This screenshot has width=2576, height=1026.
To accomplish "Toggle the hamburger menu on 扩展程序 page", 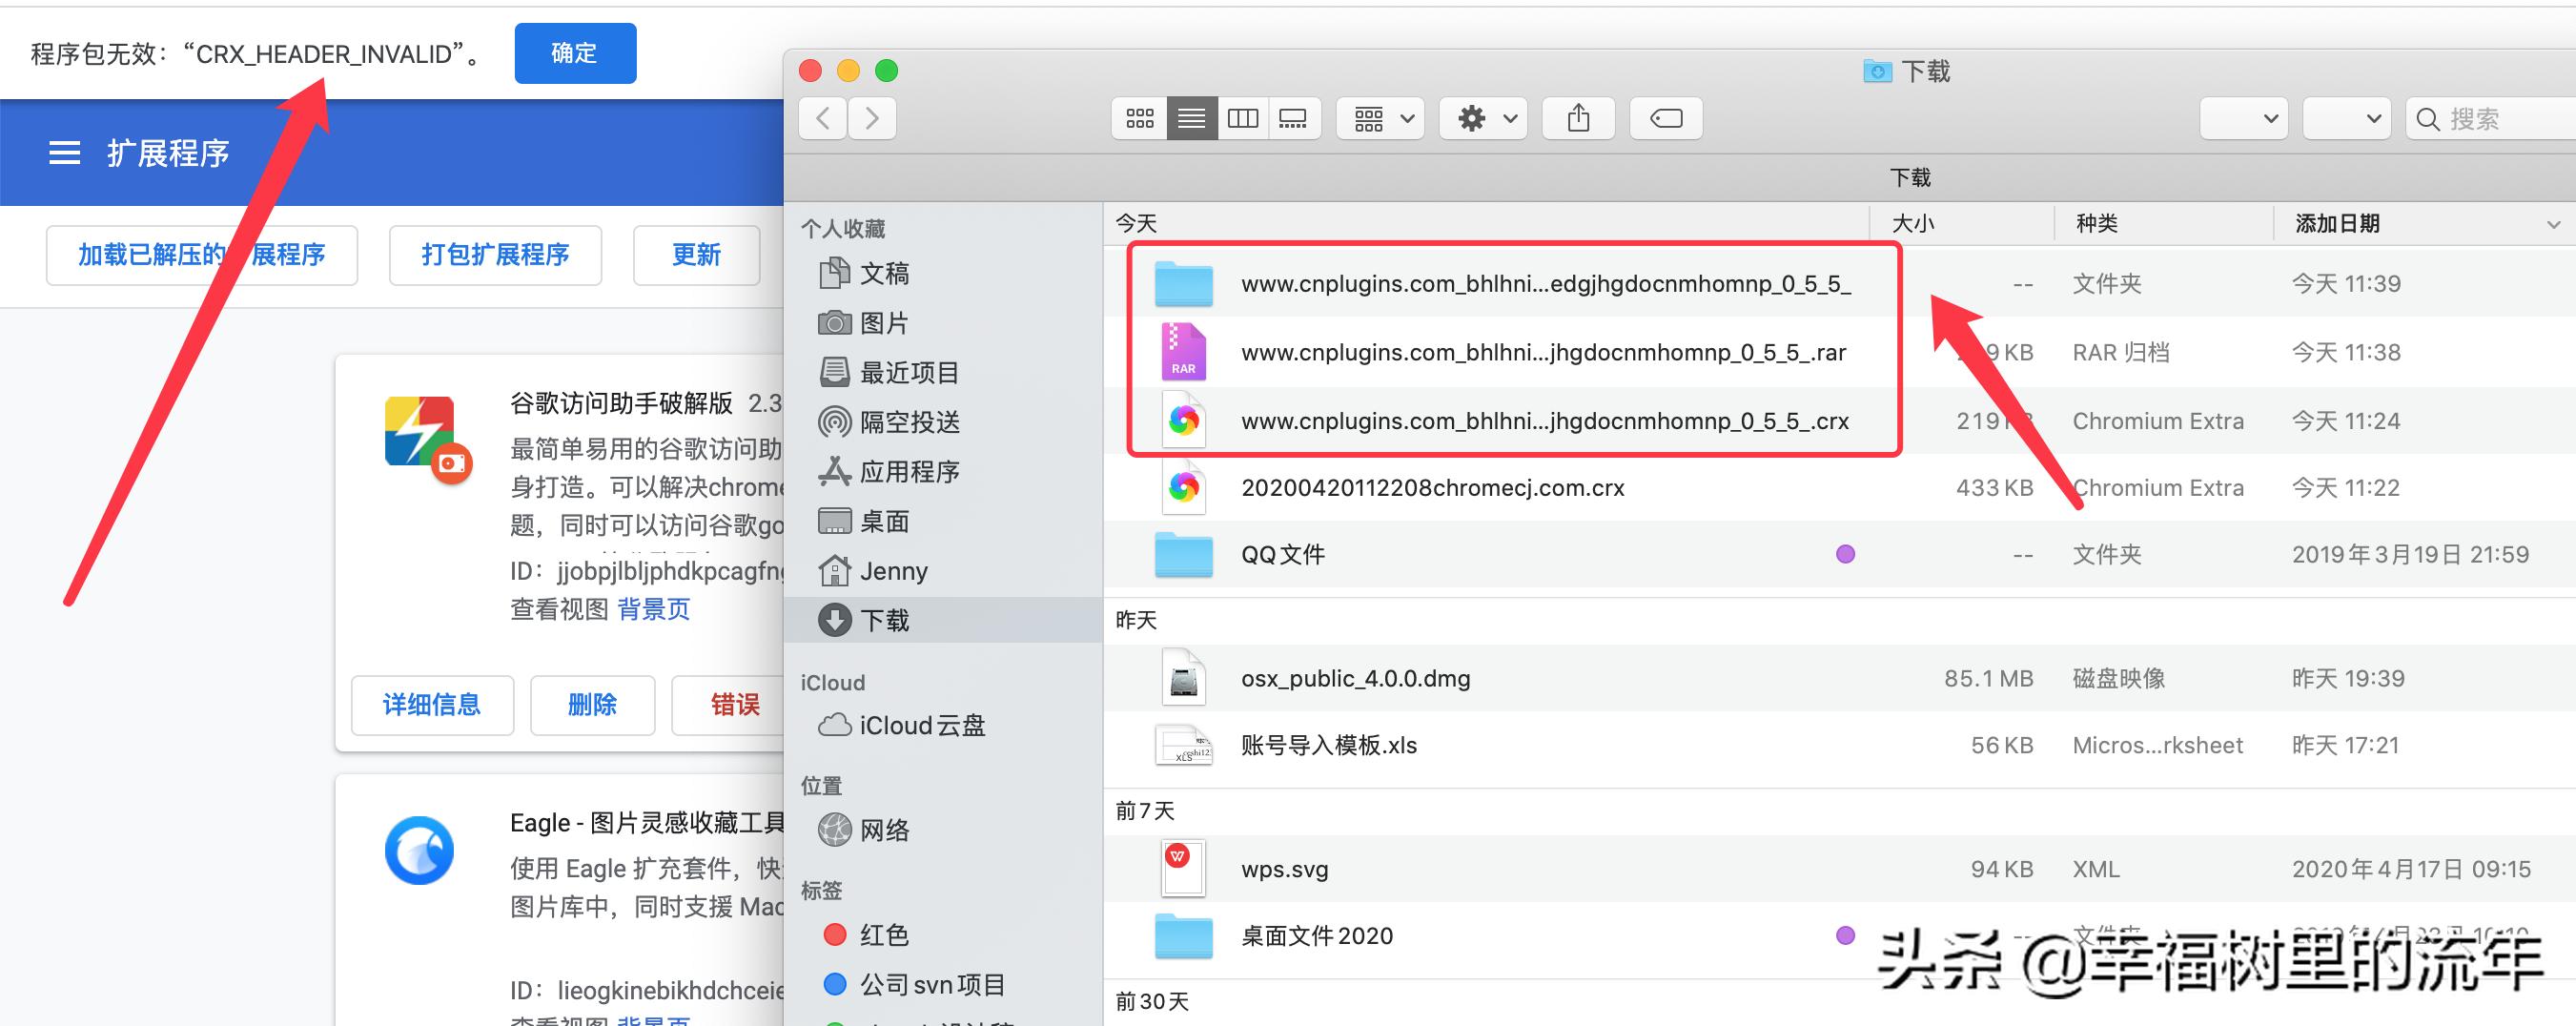I will [64, 152].
